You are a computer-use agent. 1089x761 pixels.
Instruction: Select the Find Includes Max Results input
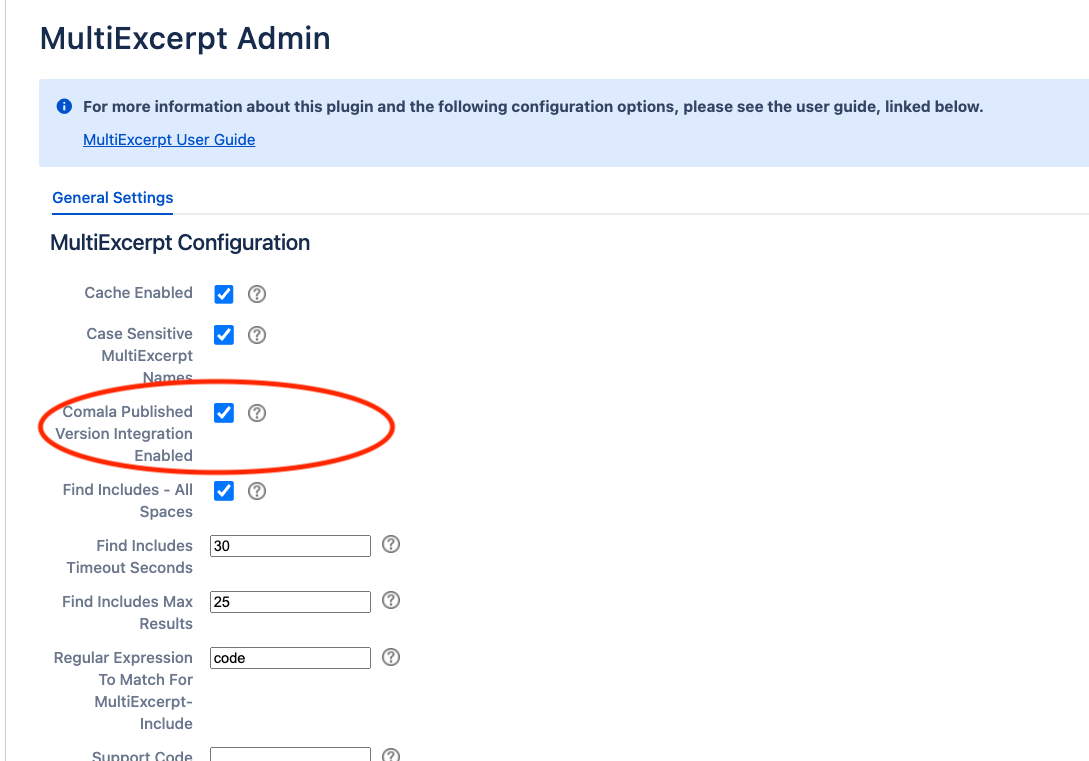click(x=289, y=601)
